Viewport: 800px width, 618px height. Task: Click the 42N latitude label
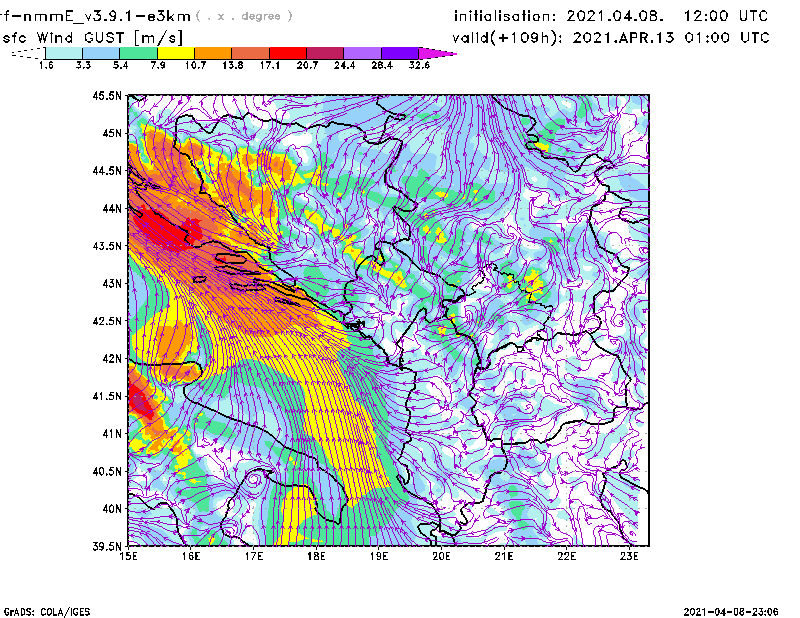coord(112,359)
